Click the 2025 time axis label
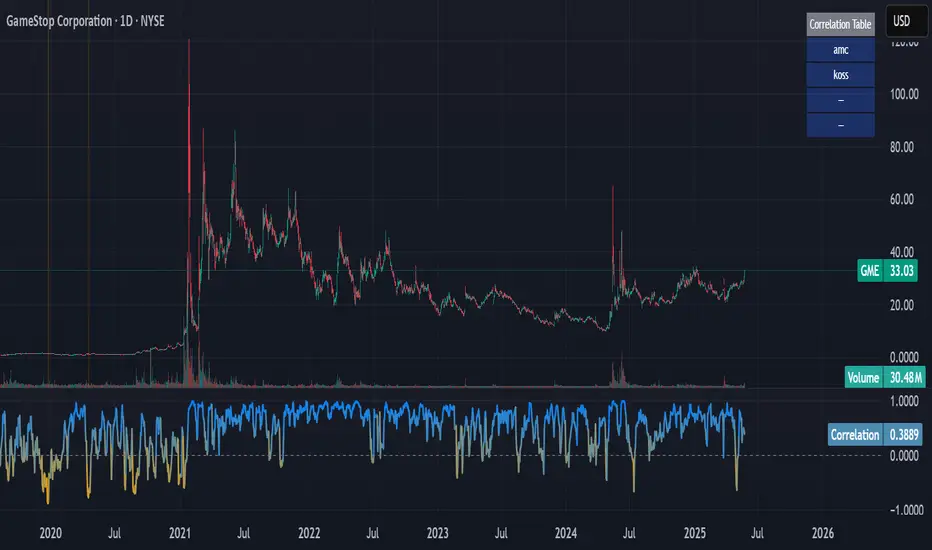 695,533
